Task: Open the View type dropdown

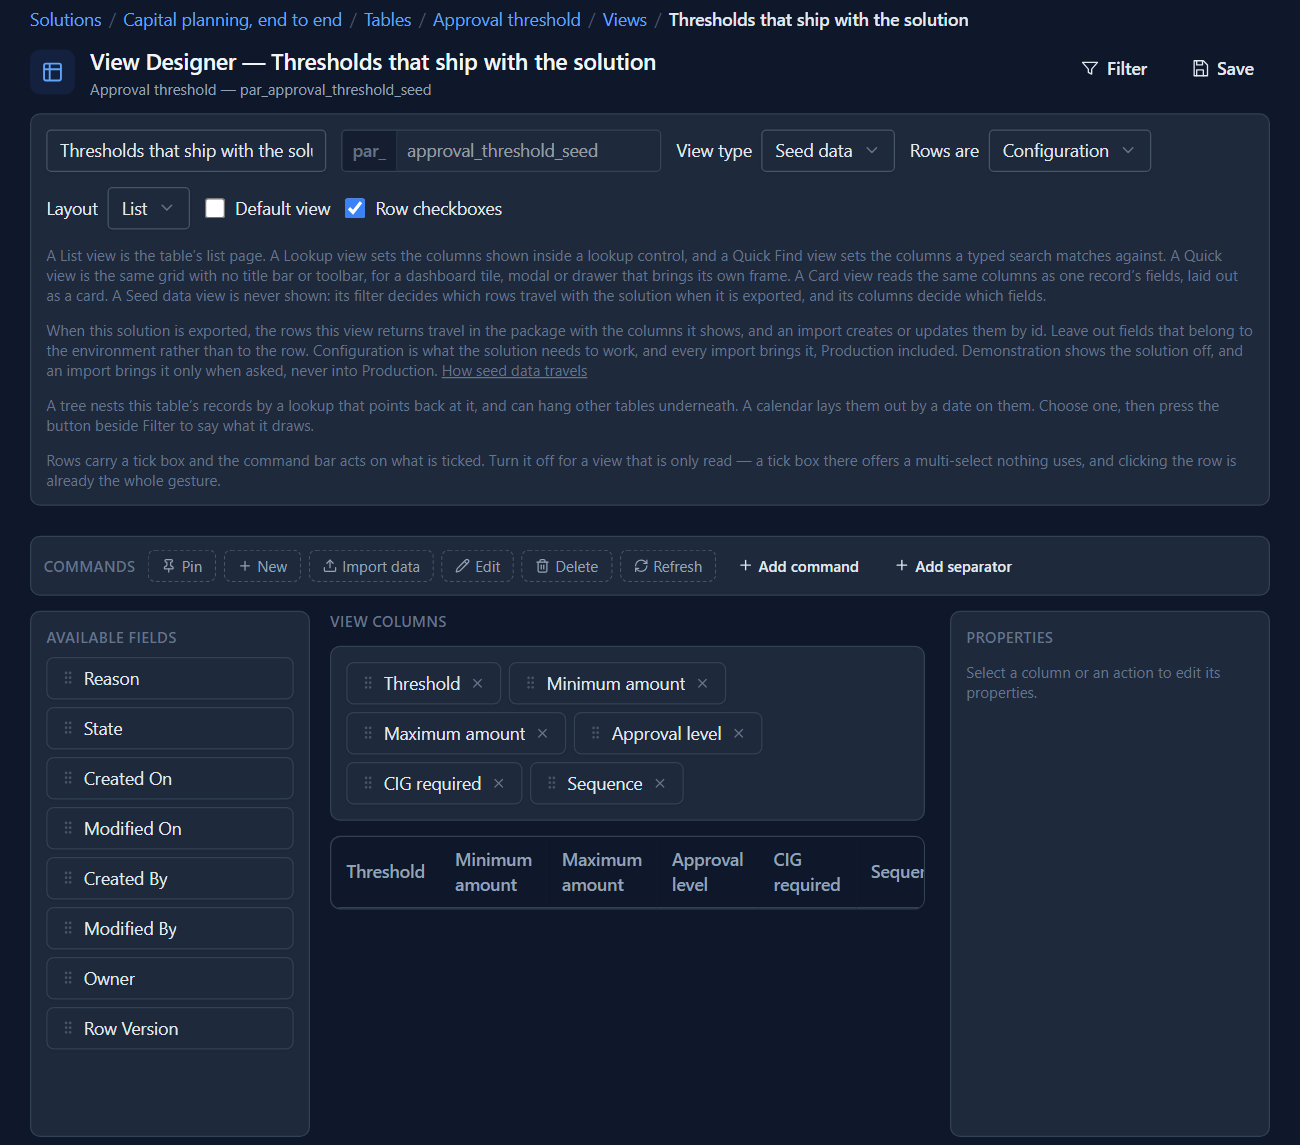Action: click(828, 151)
